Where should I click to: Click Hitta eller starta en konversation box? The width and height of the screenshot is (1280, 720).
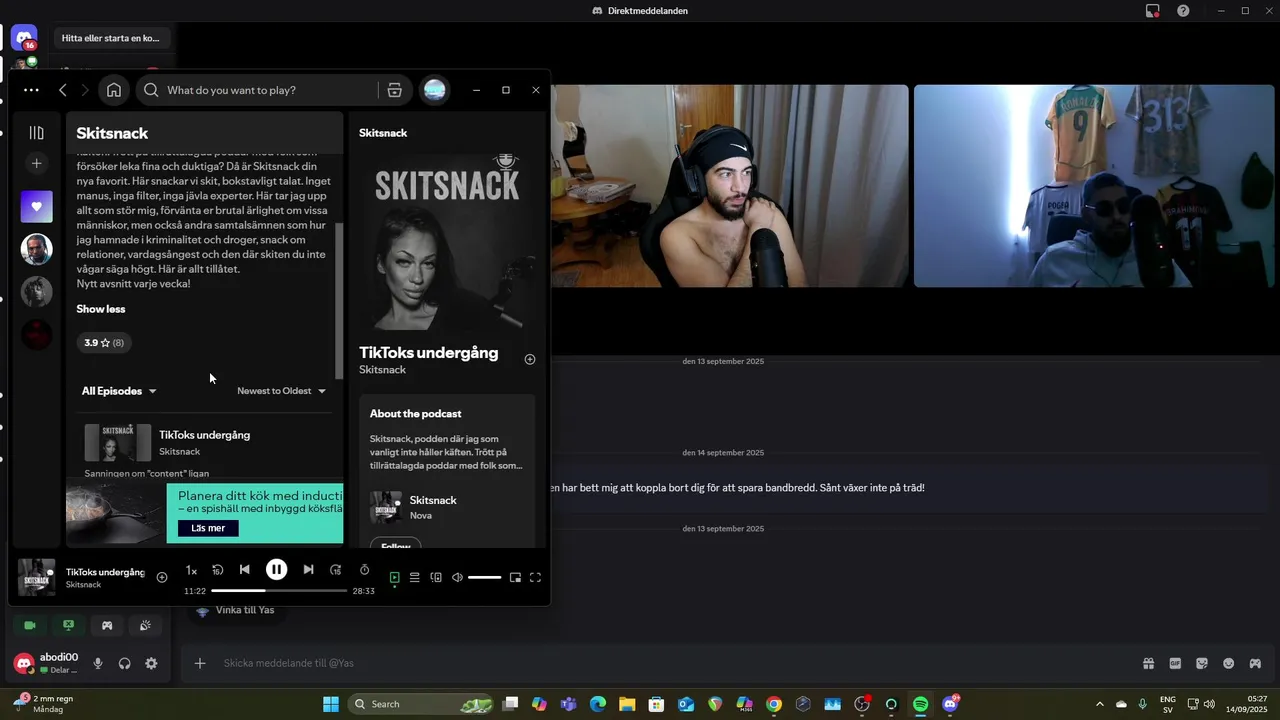[x=111, y=38]
